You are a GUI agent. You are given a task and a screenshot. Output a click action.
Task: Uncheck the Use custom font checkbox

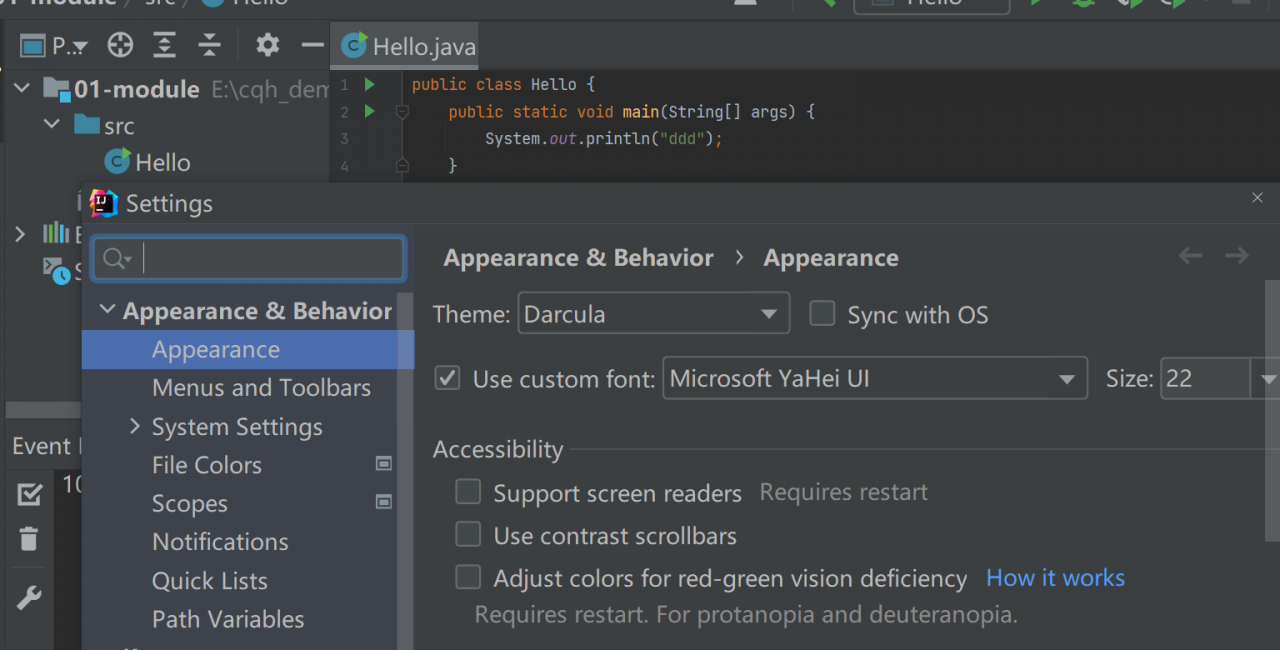pos(447,378)
